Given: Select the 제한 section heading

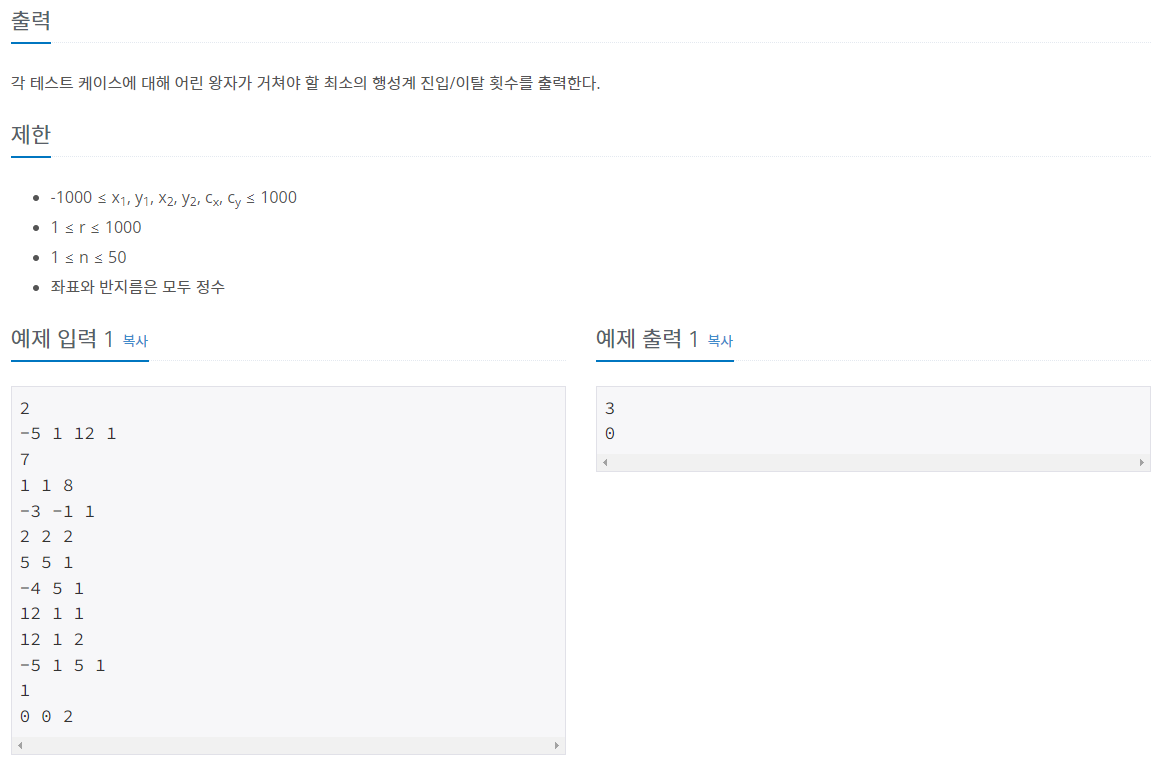Looking at the screenshot, I should (29, 135).
